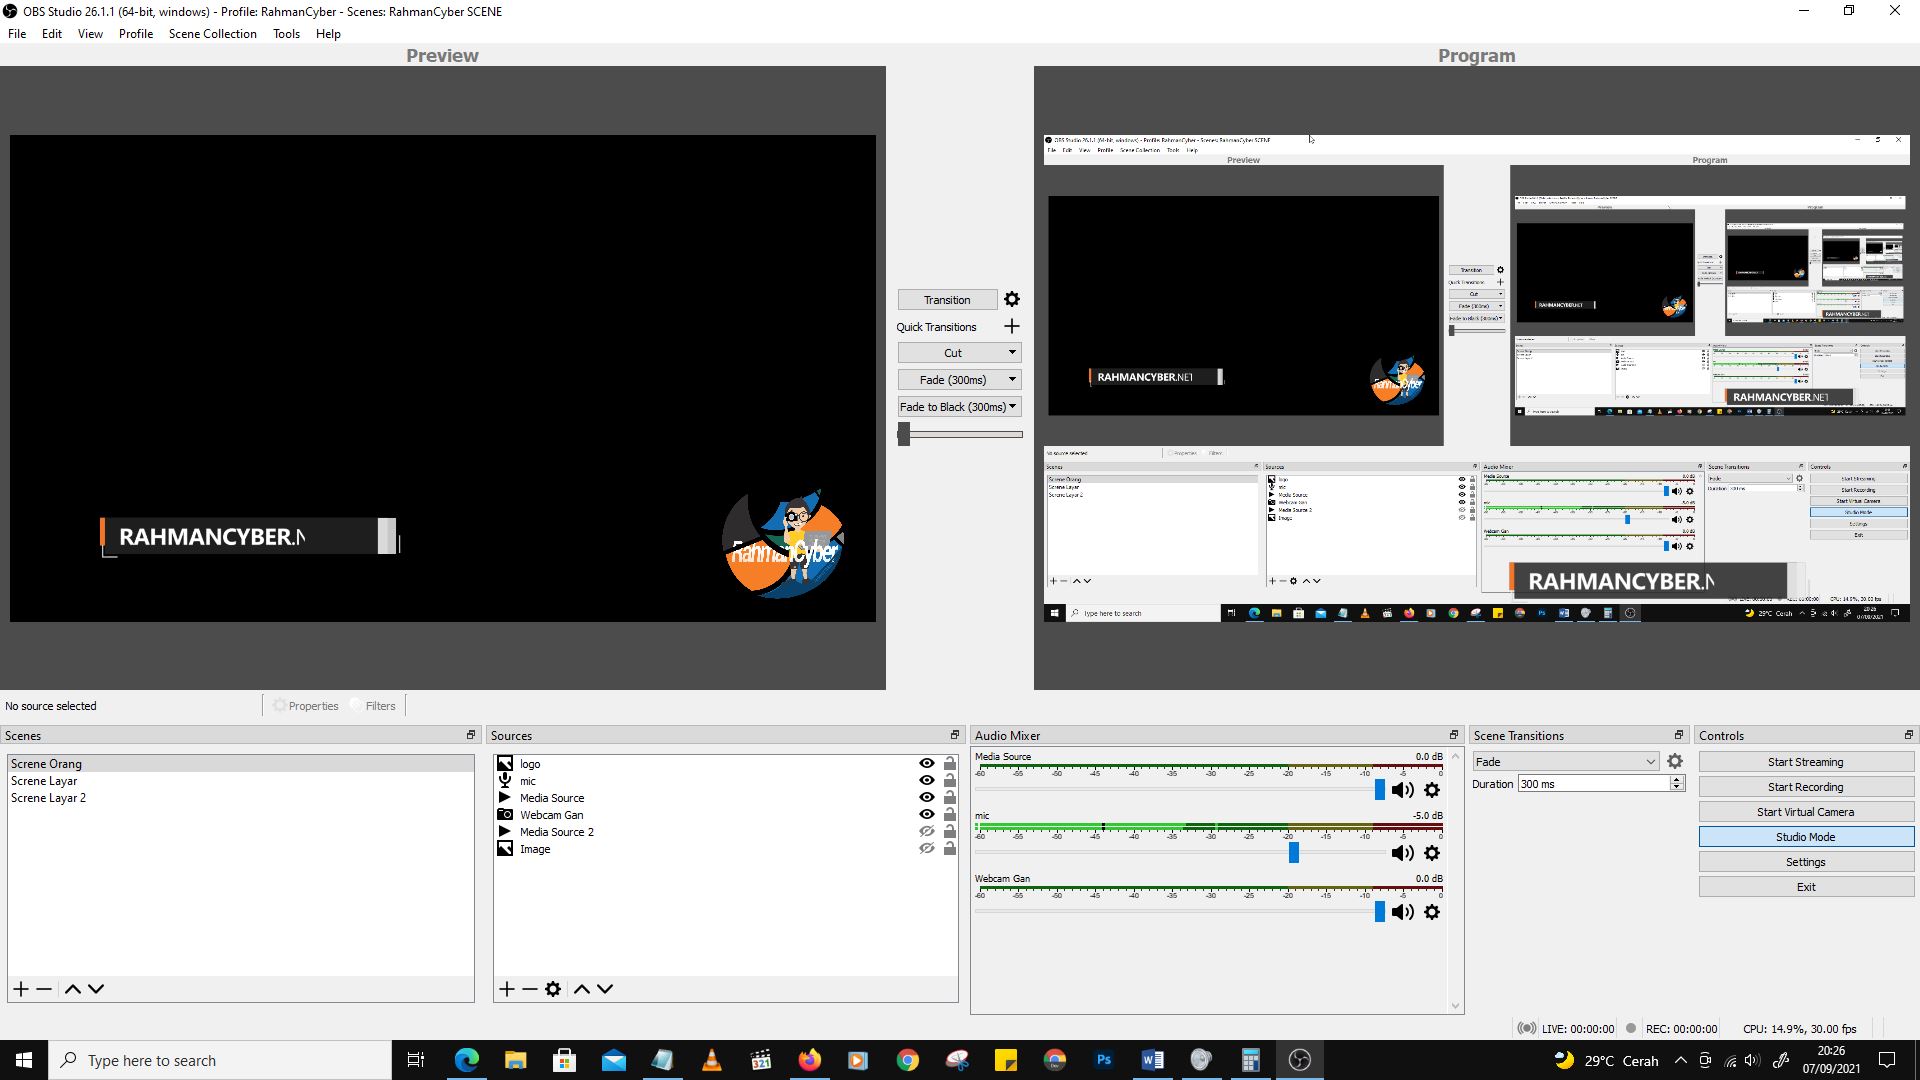Open the Tools menu

coord(286,33)
